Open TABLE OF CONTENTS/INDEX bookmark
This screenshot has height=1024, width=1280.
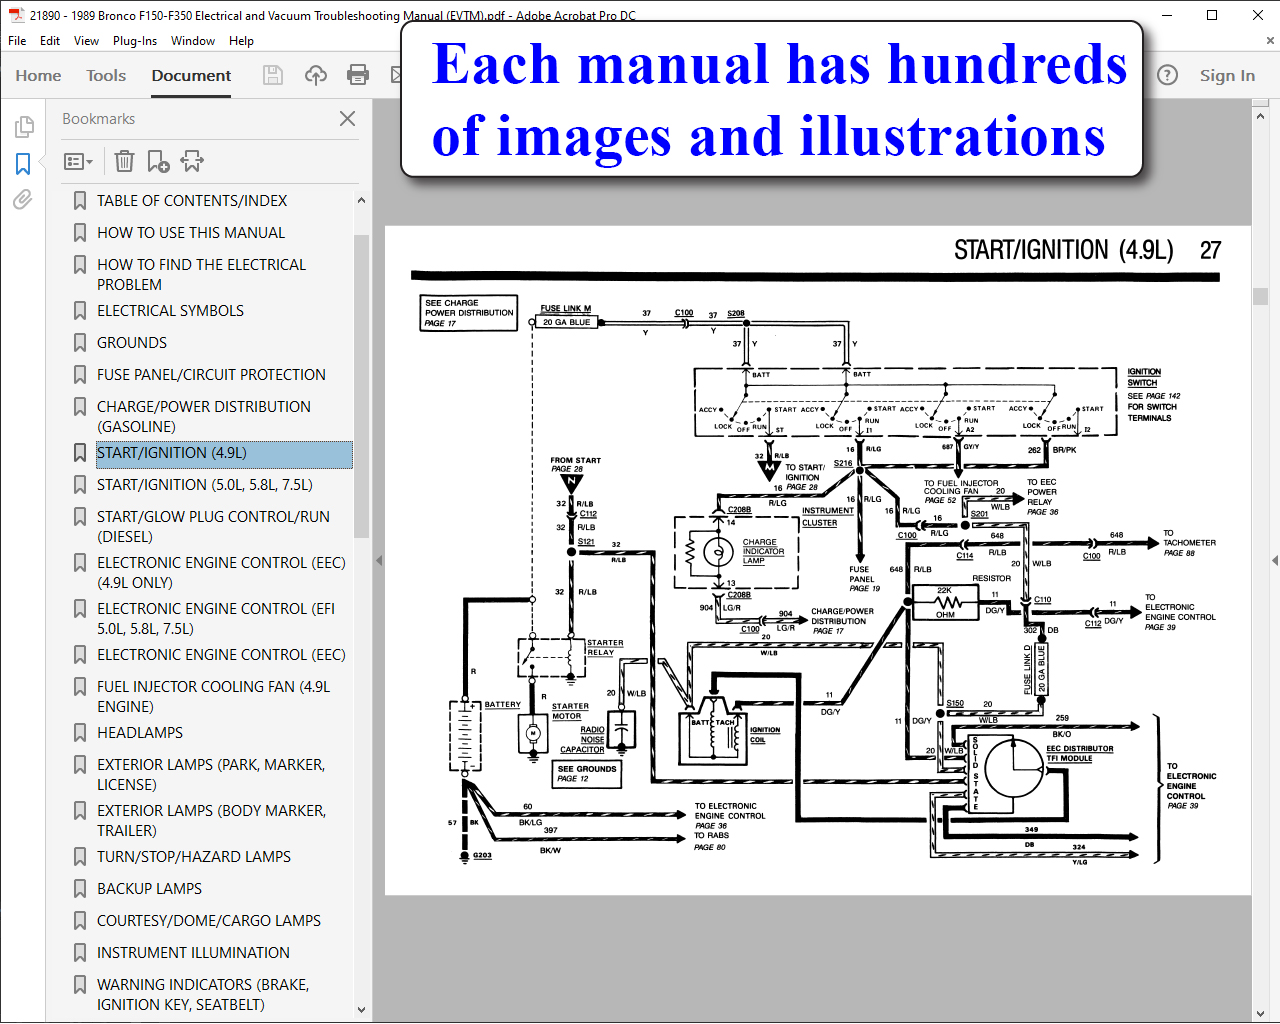pyautogui.click(x=192, y=201)
